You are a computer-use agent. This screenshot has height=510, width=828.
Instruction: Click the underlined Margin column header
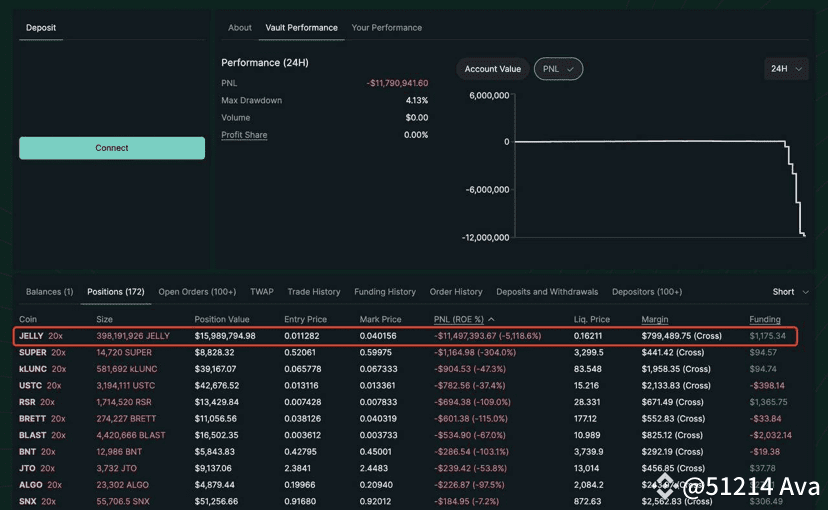coord(655,319)
